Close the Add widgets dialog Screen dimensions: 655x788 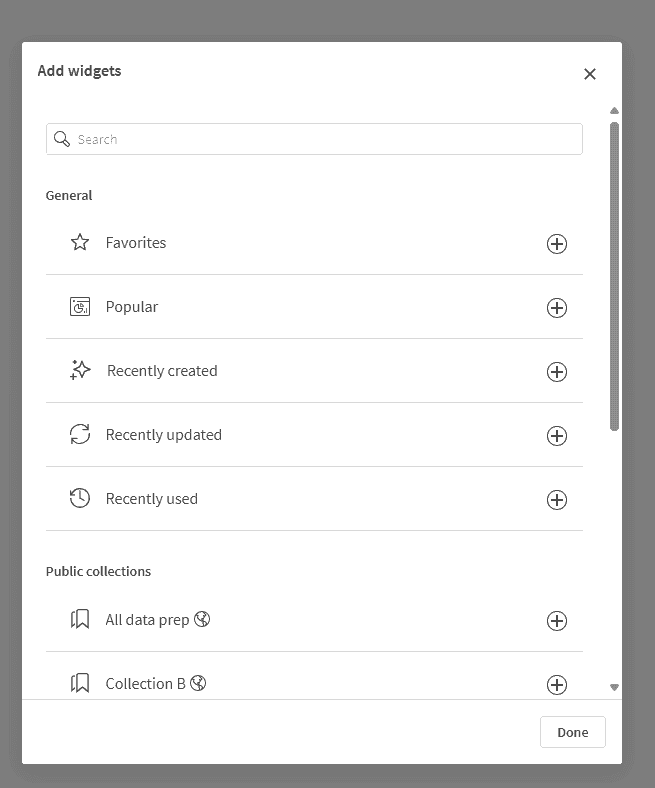pyautogui.click(x=590, y=74)
